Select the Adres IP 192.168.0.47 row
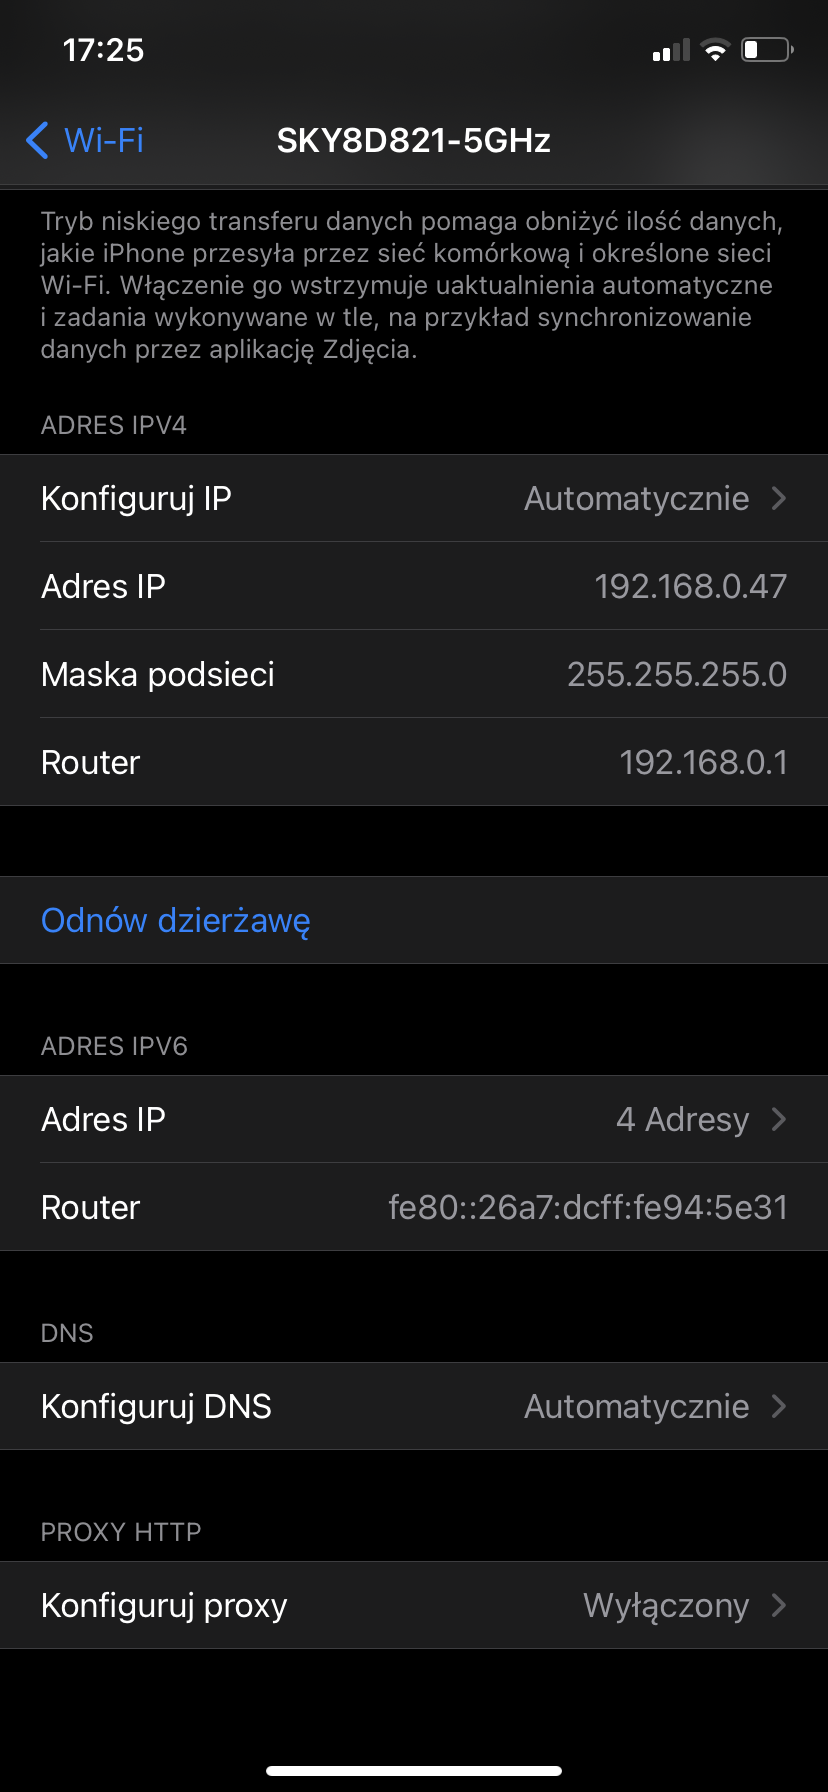The image size is (828, 1792). point(414,586)
